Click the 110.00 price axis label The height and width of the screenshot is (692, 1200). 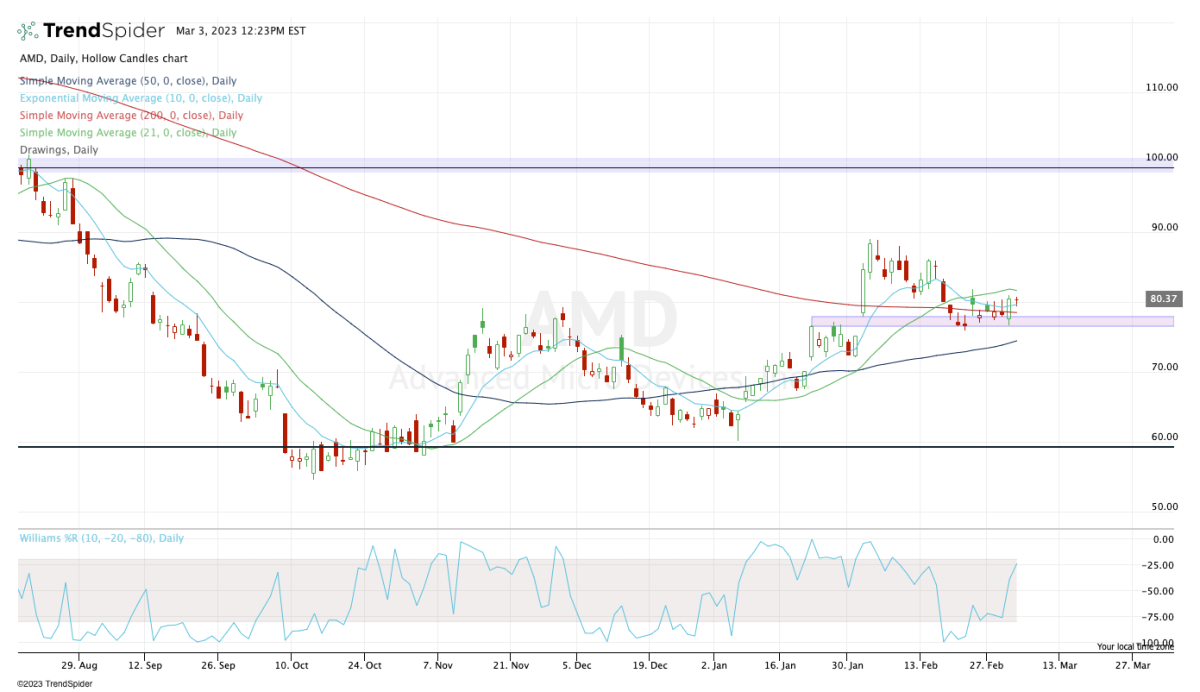click(1162, 88)
